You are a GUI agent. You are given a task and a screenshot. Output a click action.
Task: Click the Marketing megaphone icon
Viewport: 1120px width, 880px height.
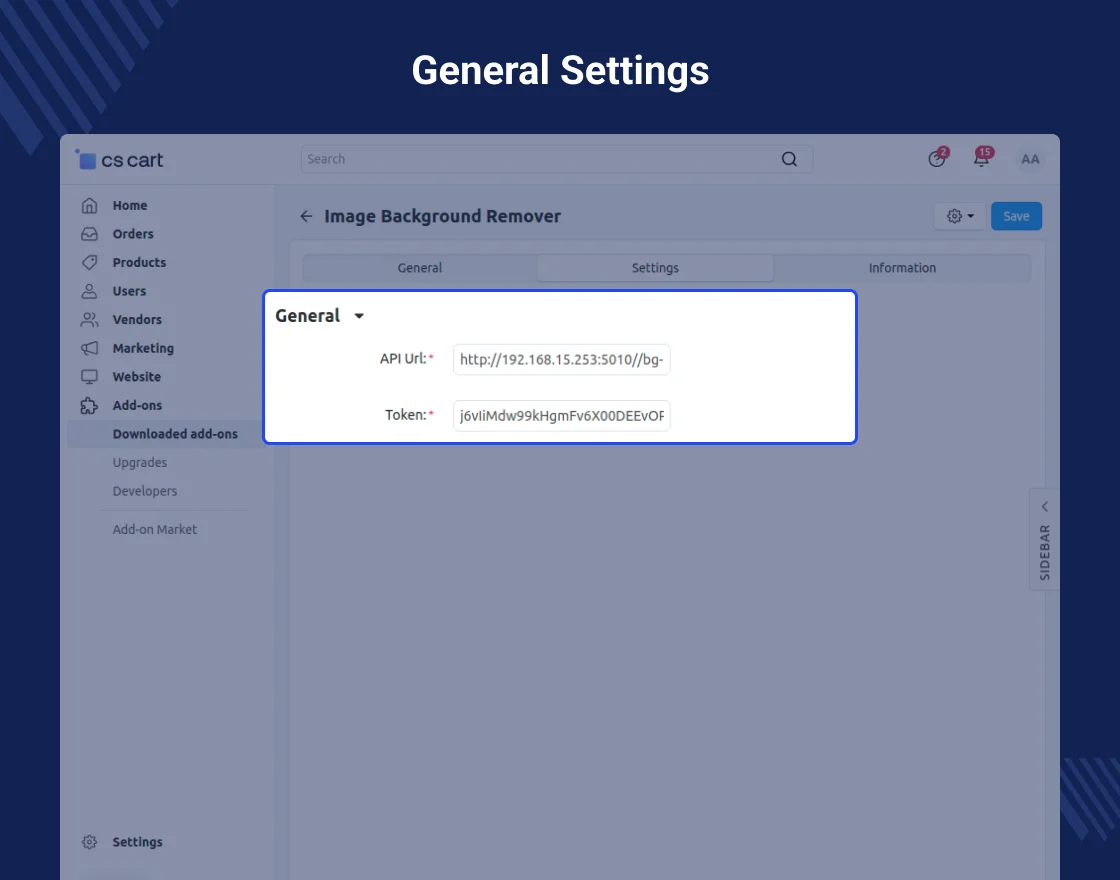90,349
